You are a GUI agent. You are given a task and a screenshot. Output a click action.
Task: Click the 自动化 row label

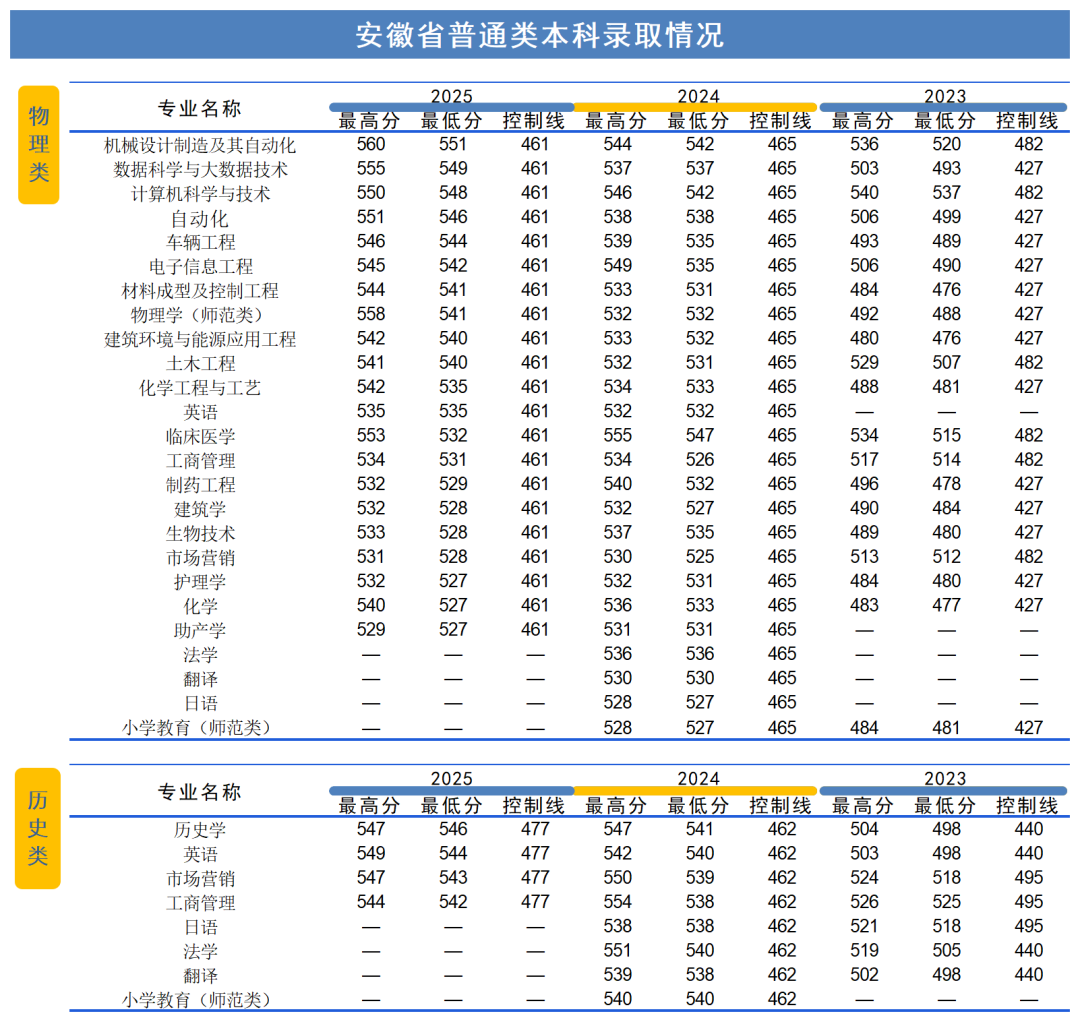200,218
